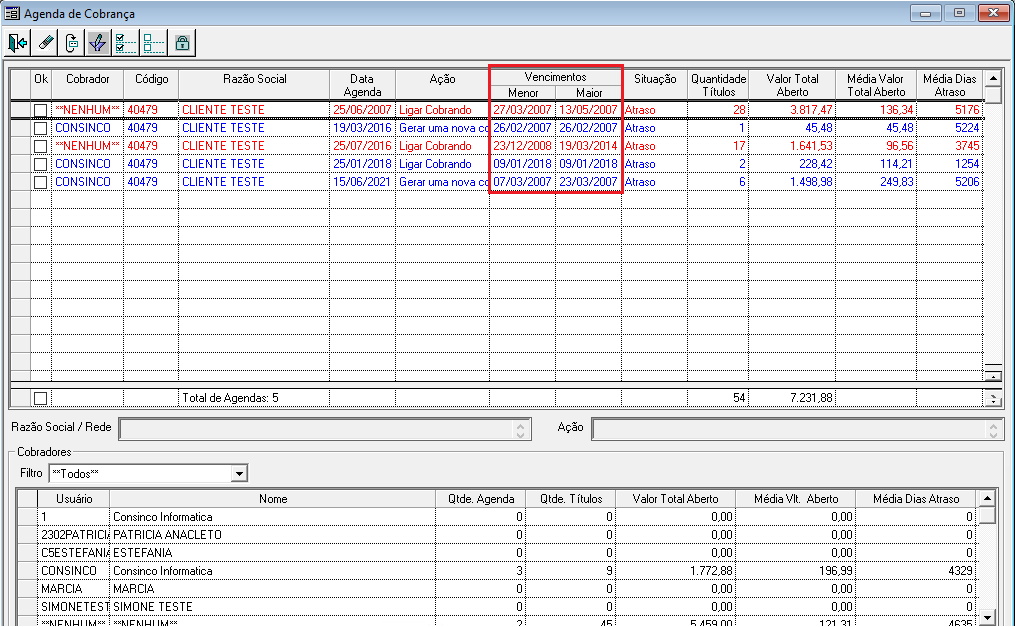Click up arrow of Cobradores grid scrollbar
Screen dimensions: 1015x627
(x=987, y=498)
